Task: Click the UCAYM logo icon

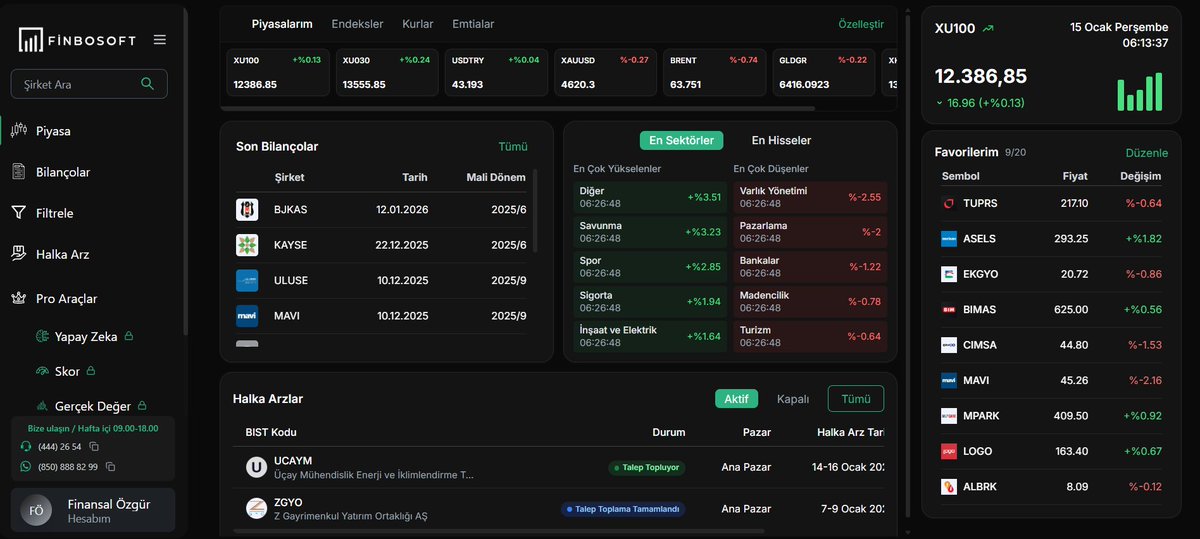Action: (x=257, y=467)
